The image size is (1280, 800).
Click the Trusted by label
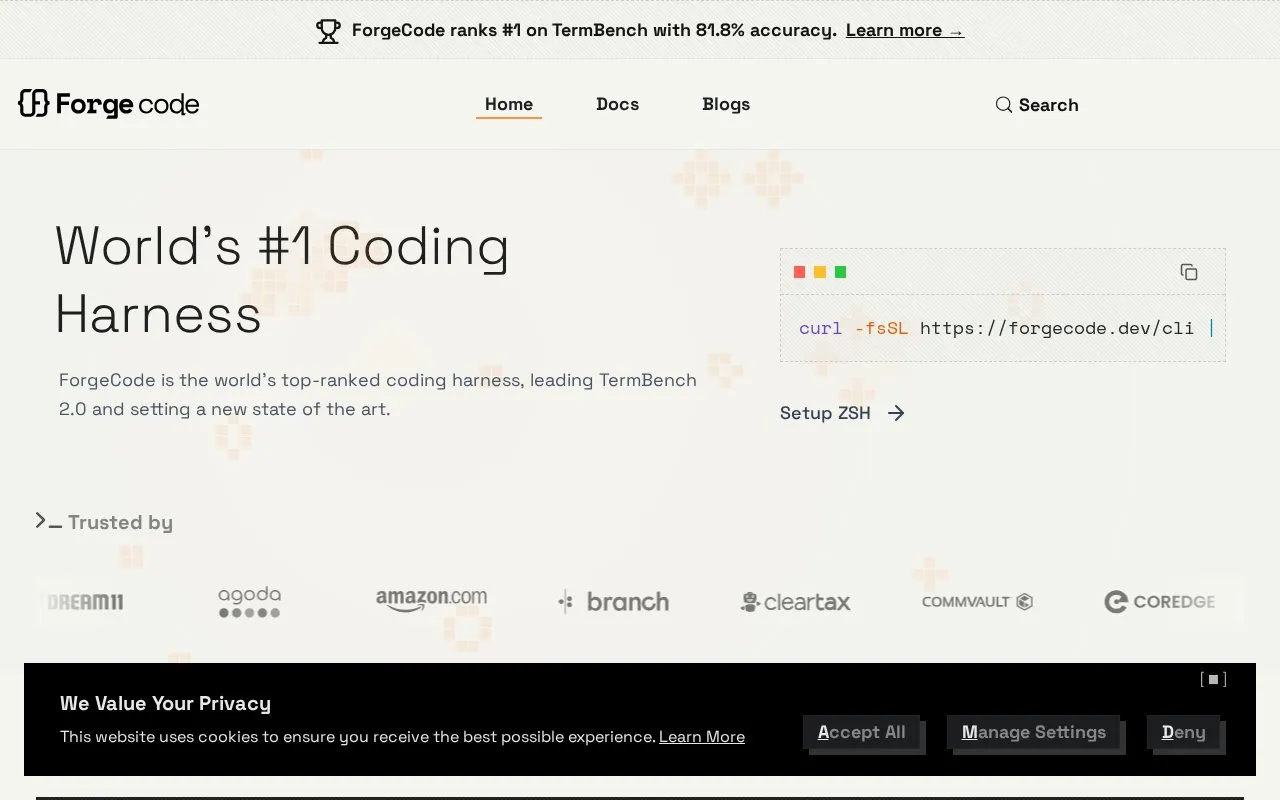pyautogui.click(x=121, y=522)
